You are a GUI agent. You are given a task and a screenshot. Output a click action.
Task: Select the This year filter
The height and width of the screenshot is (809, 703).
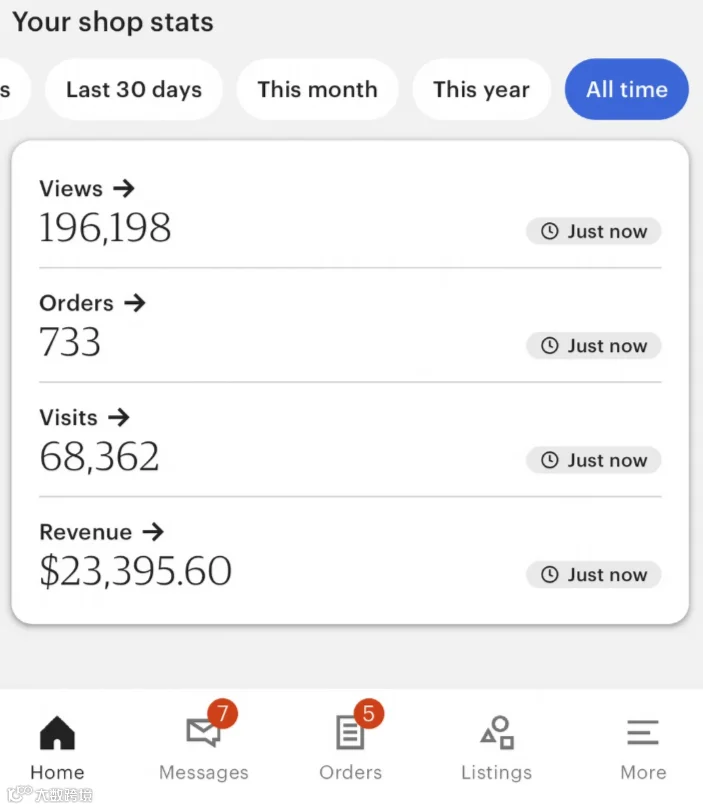click(x=481, y=89)
